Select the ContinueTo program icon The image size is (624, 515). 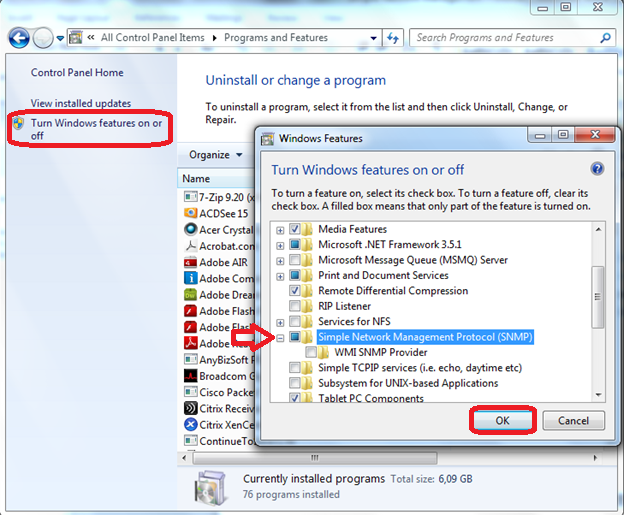tap(191, 441)
